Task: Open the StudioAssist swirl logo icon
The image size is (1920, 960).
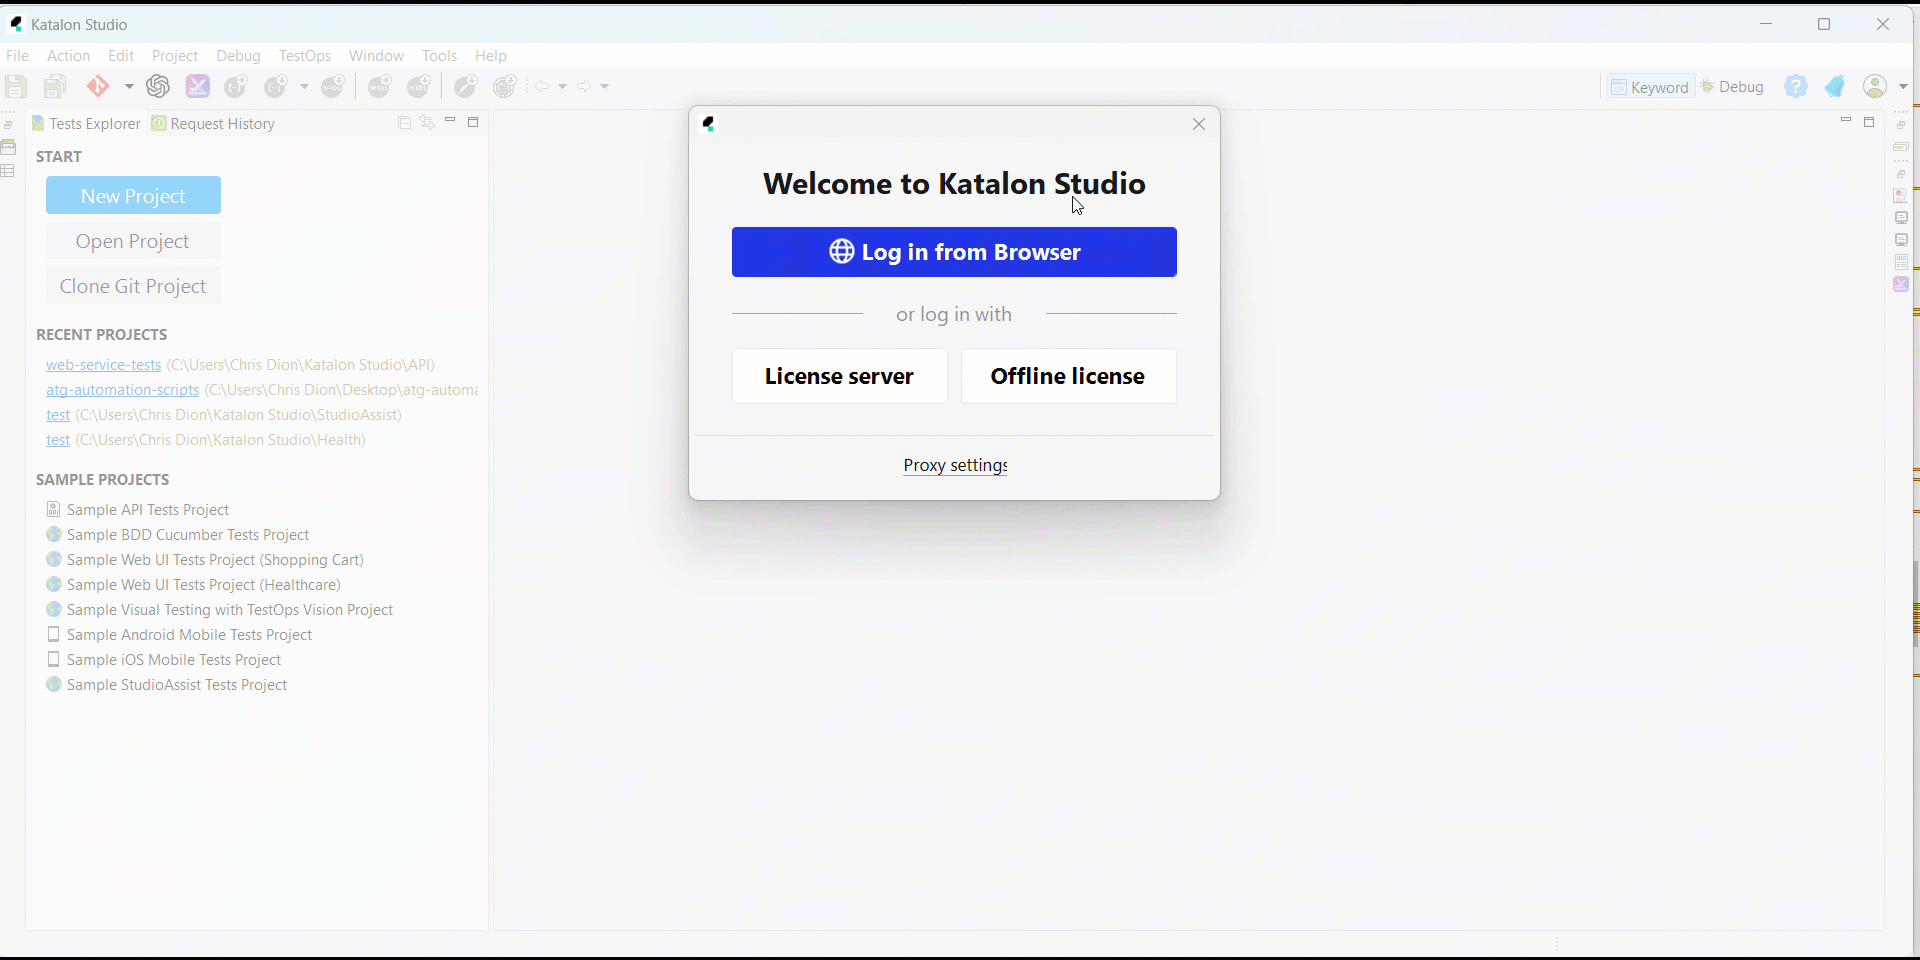Action: tap(158, 86)
